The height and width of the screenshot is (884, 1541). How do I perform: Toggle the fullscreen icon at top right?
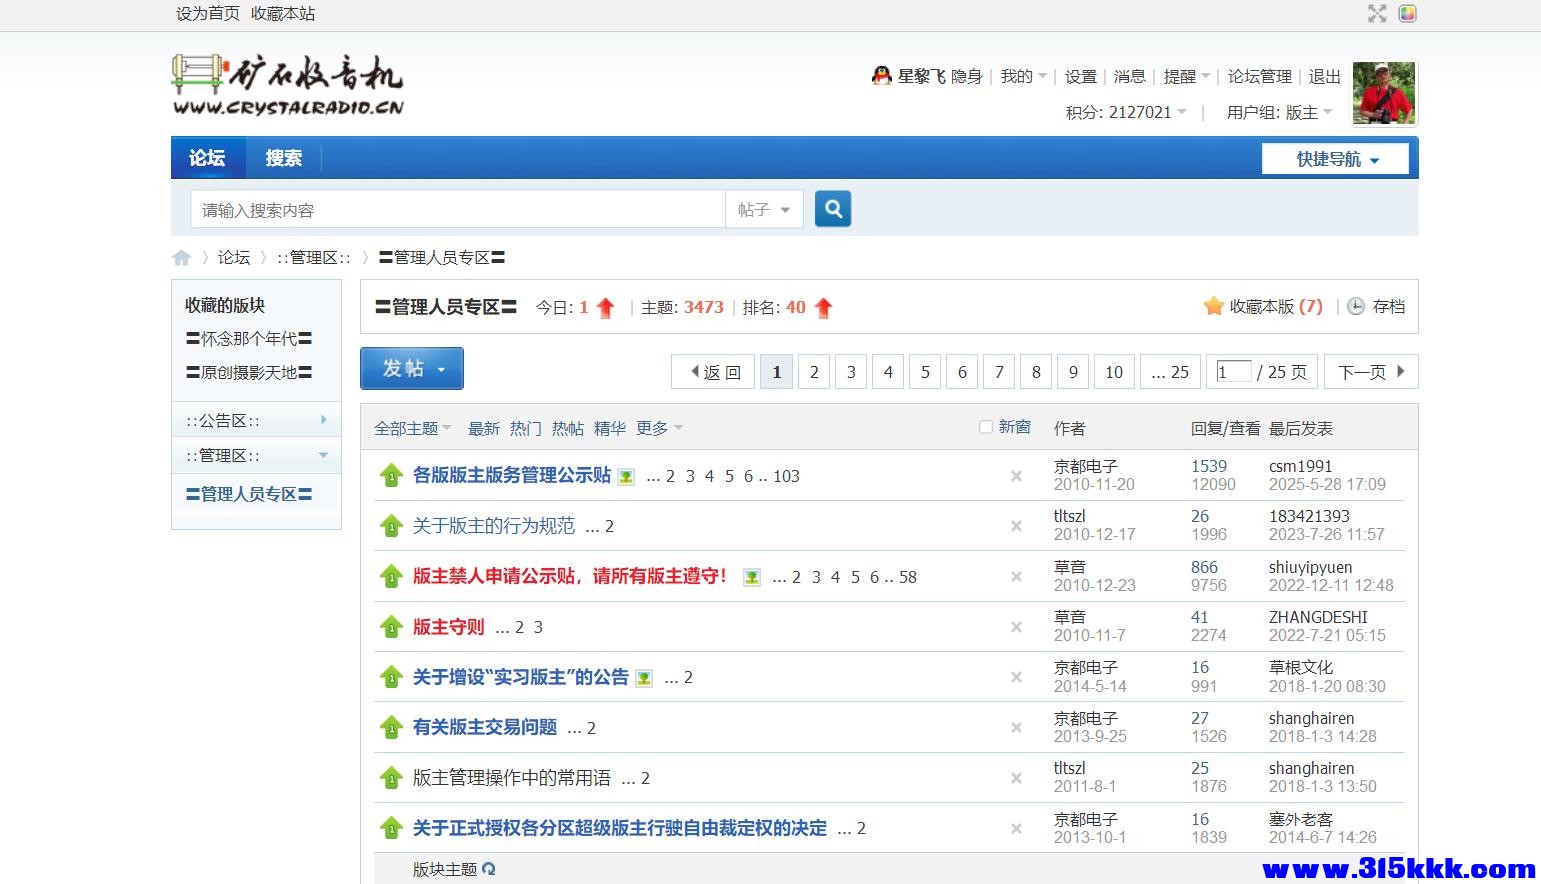[x=1376, y=14]
